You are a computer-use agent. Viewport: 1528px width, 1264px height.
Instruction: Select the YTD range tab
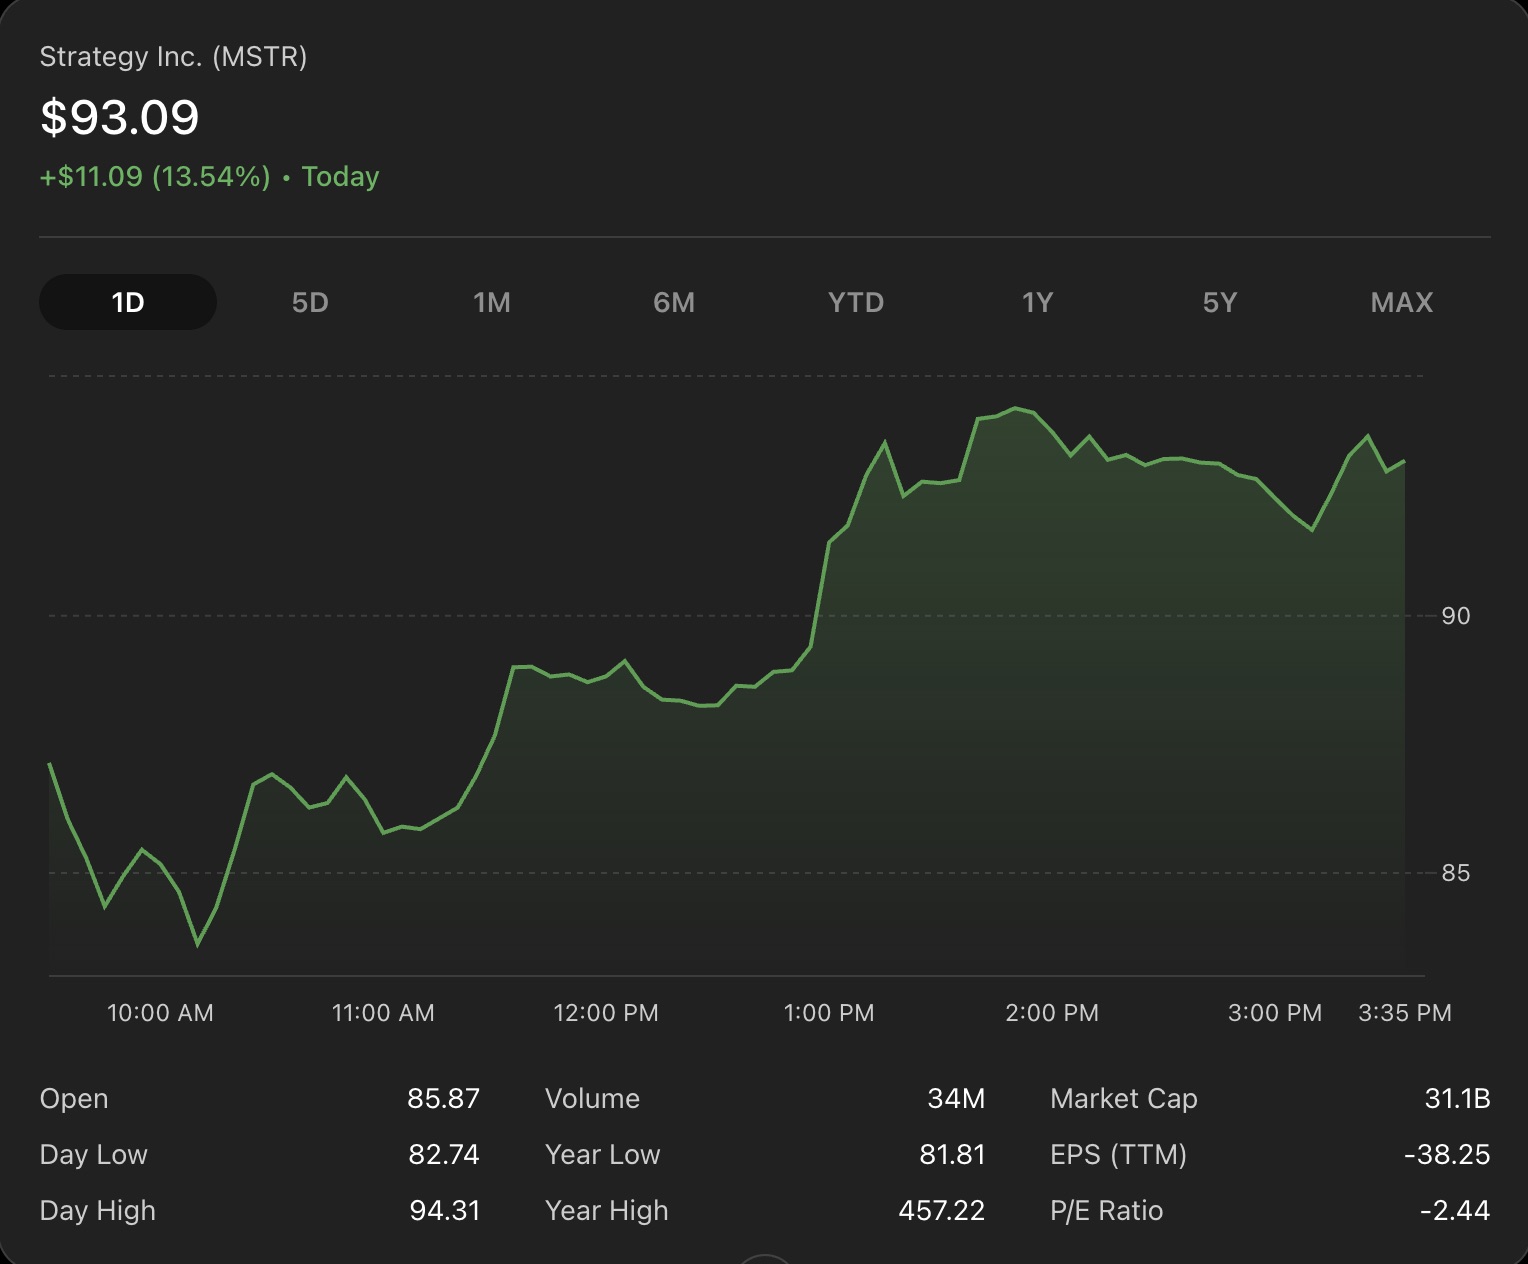[x=856, y=302]
